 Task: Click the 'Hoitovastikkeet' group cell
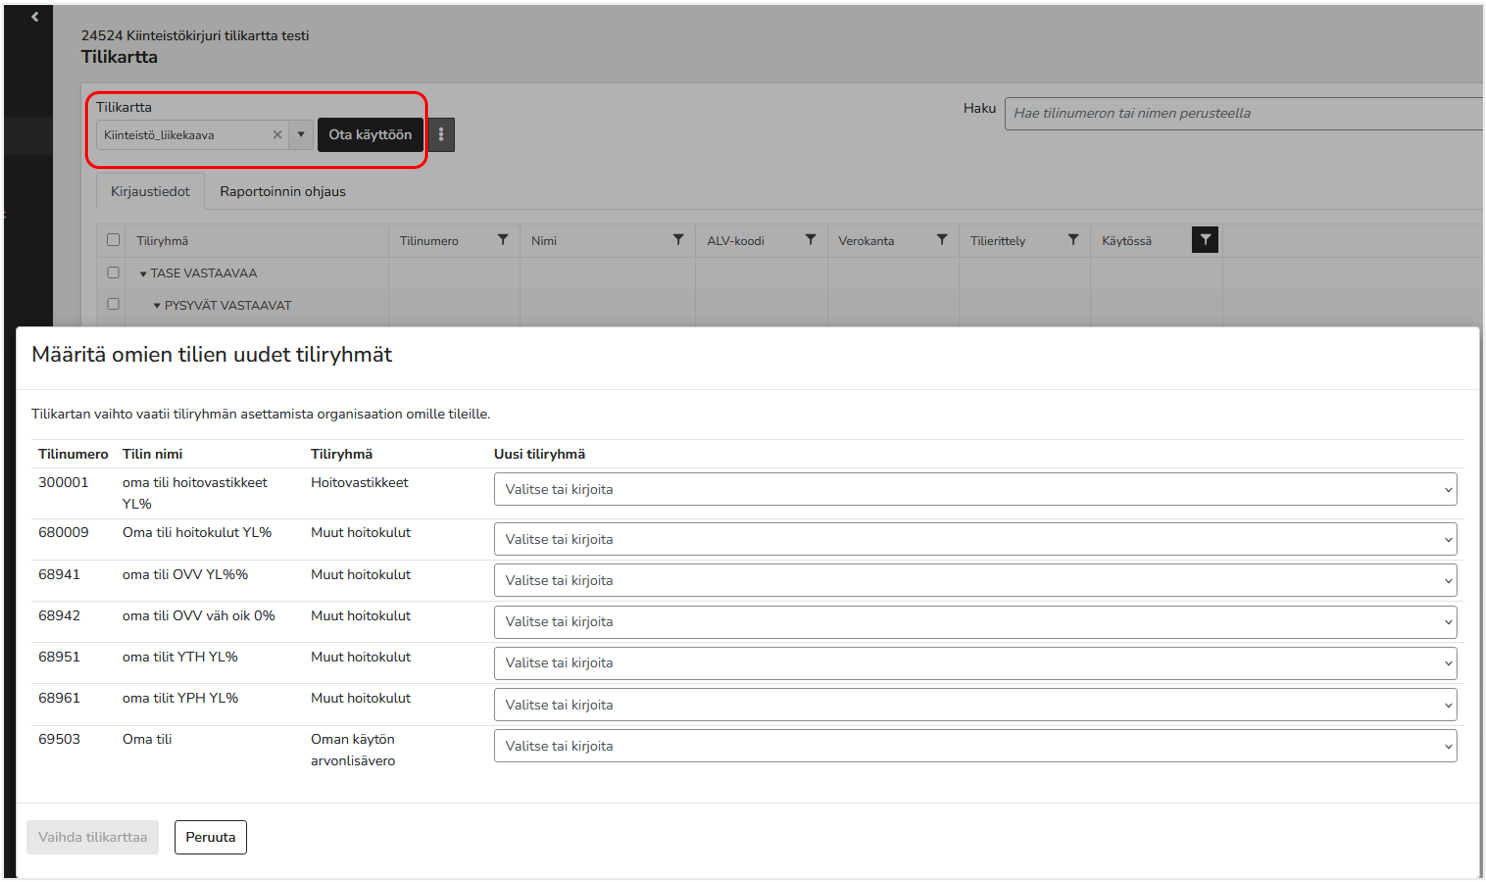pyautogui.click(x=360, y=482)
